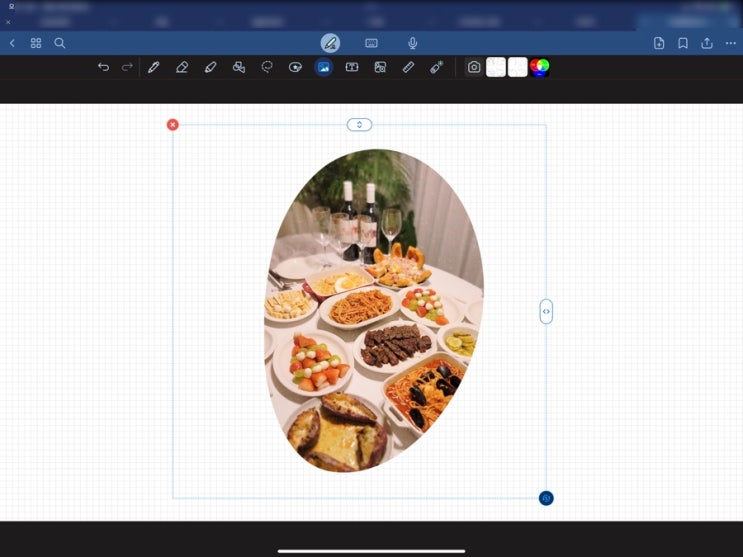
Task: Select the active Image tool
Action: 324,67
